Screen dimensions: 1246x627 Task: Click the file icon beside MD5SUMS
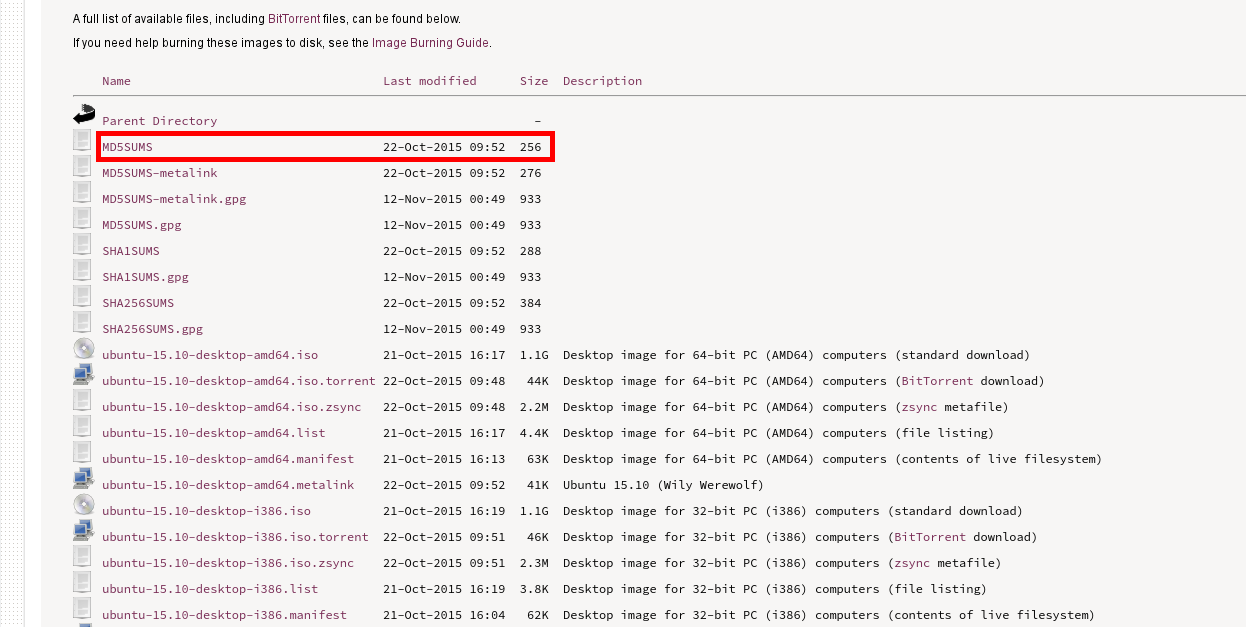[x=82, y=141]
